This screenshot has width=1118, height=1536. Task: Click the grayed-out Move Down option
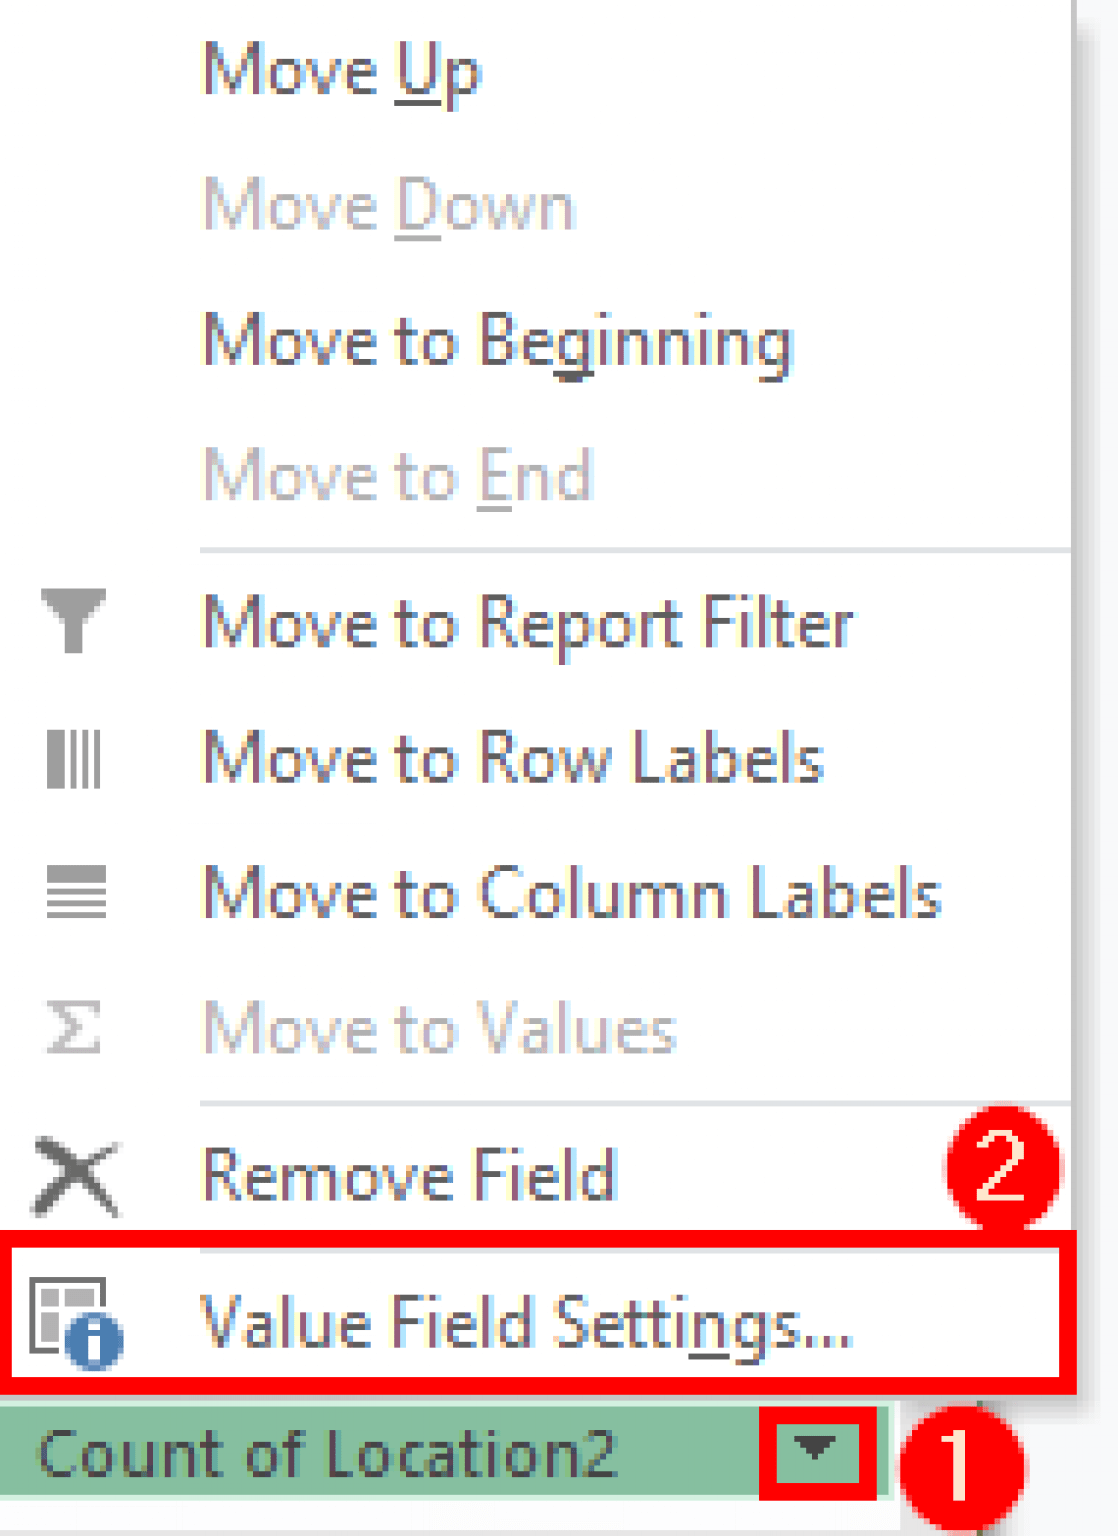pos(390,205)
